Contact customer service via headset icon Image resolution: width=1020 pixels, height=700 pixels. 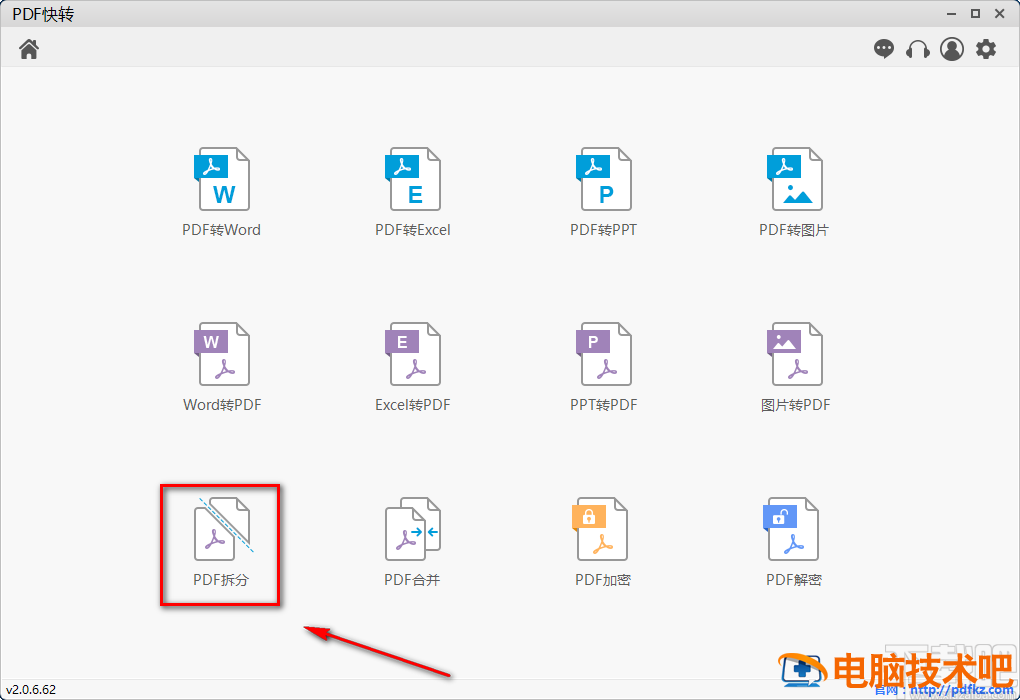pos(917,49)
